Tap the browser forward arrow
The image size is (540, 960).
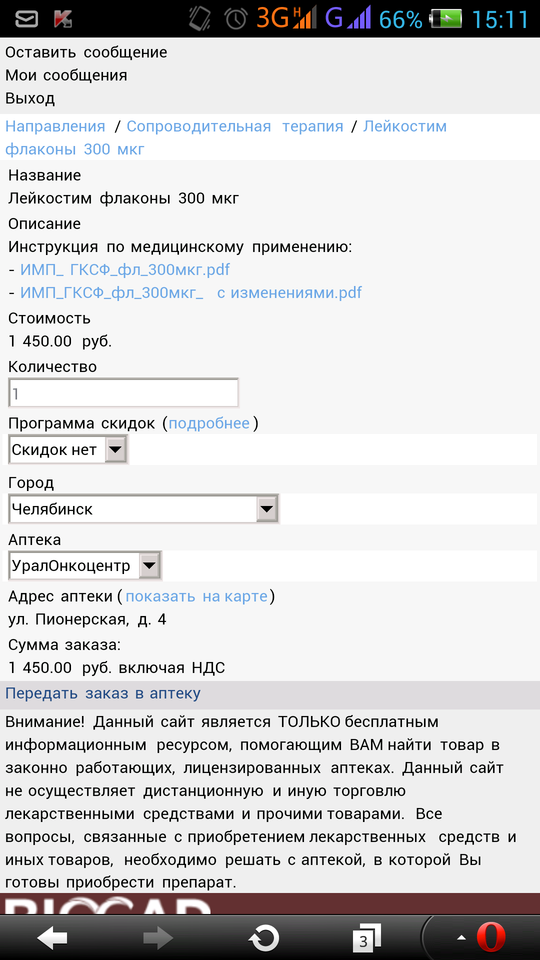tap(159, 937)
